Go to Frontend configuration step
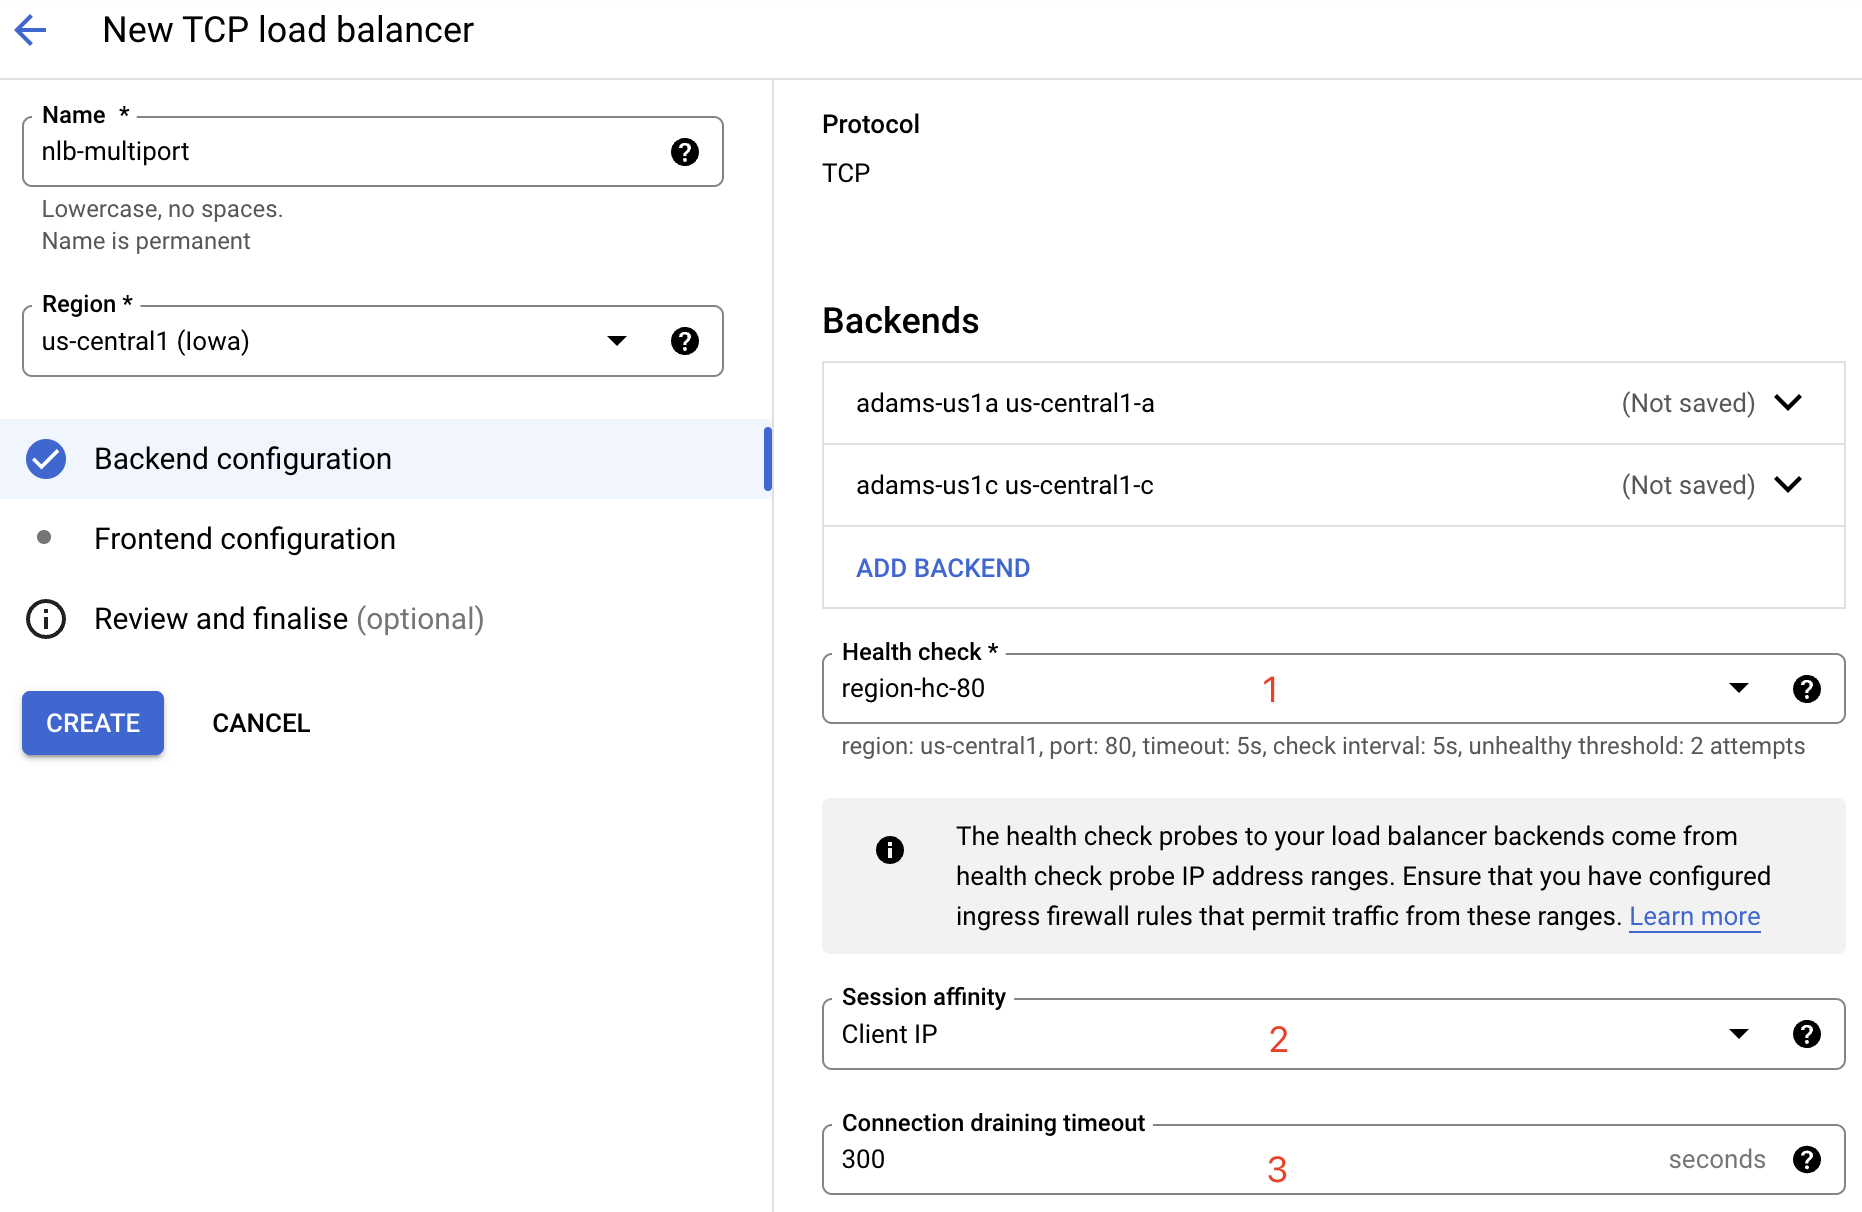The image size is (1862, 1212). point(245,539)
